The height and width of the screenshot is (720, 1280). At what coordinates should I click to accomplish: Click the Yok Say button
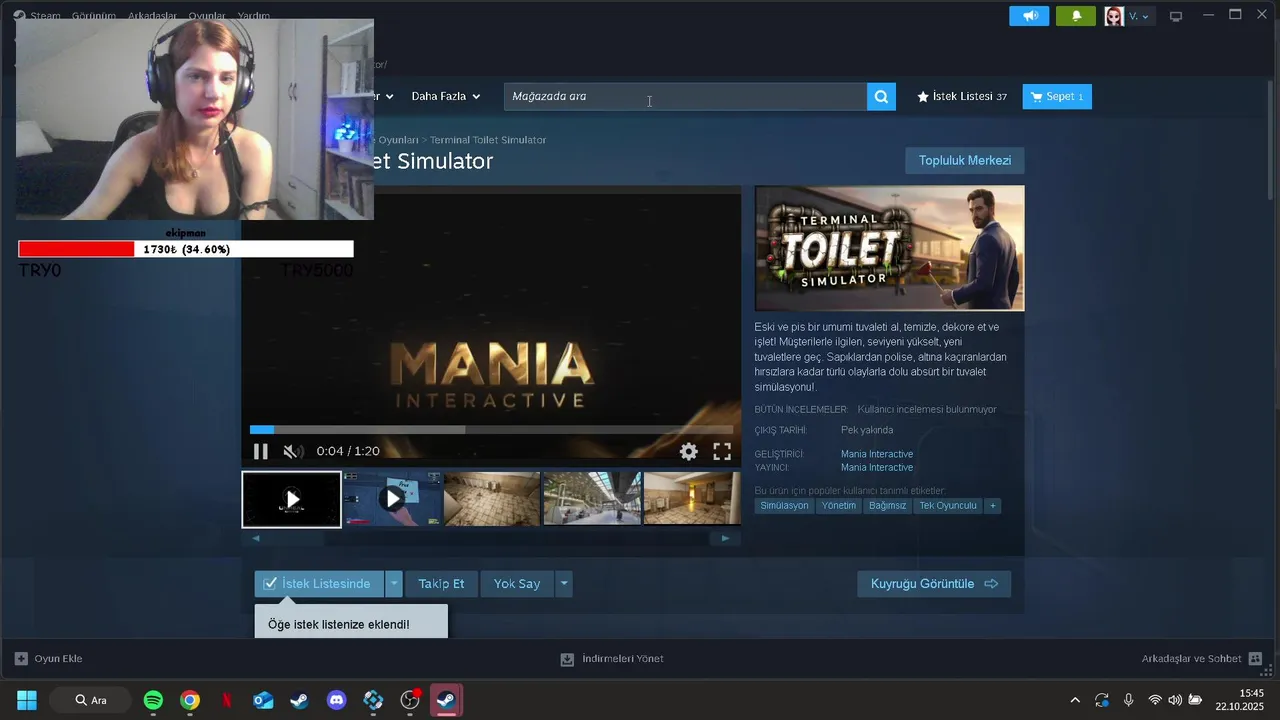pyautogui.click(x=517, y=584)
